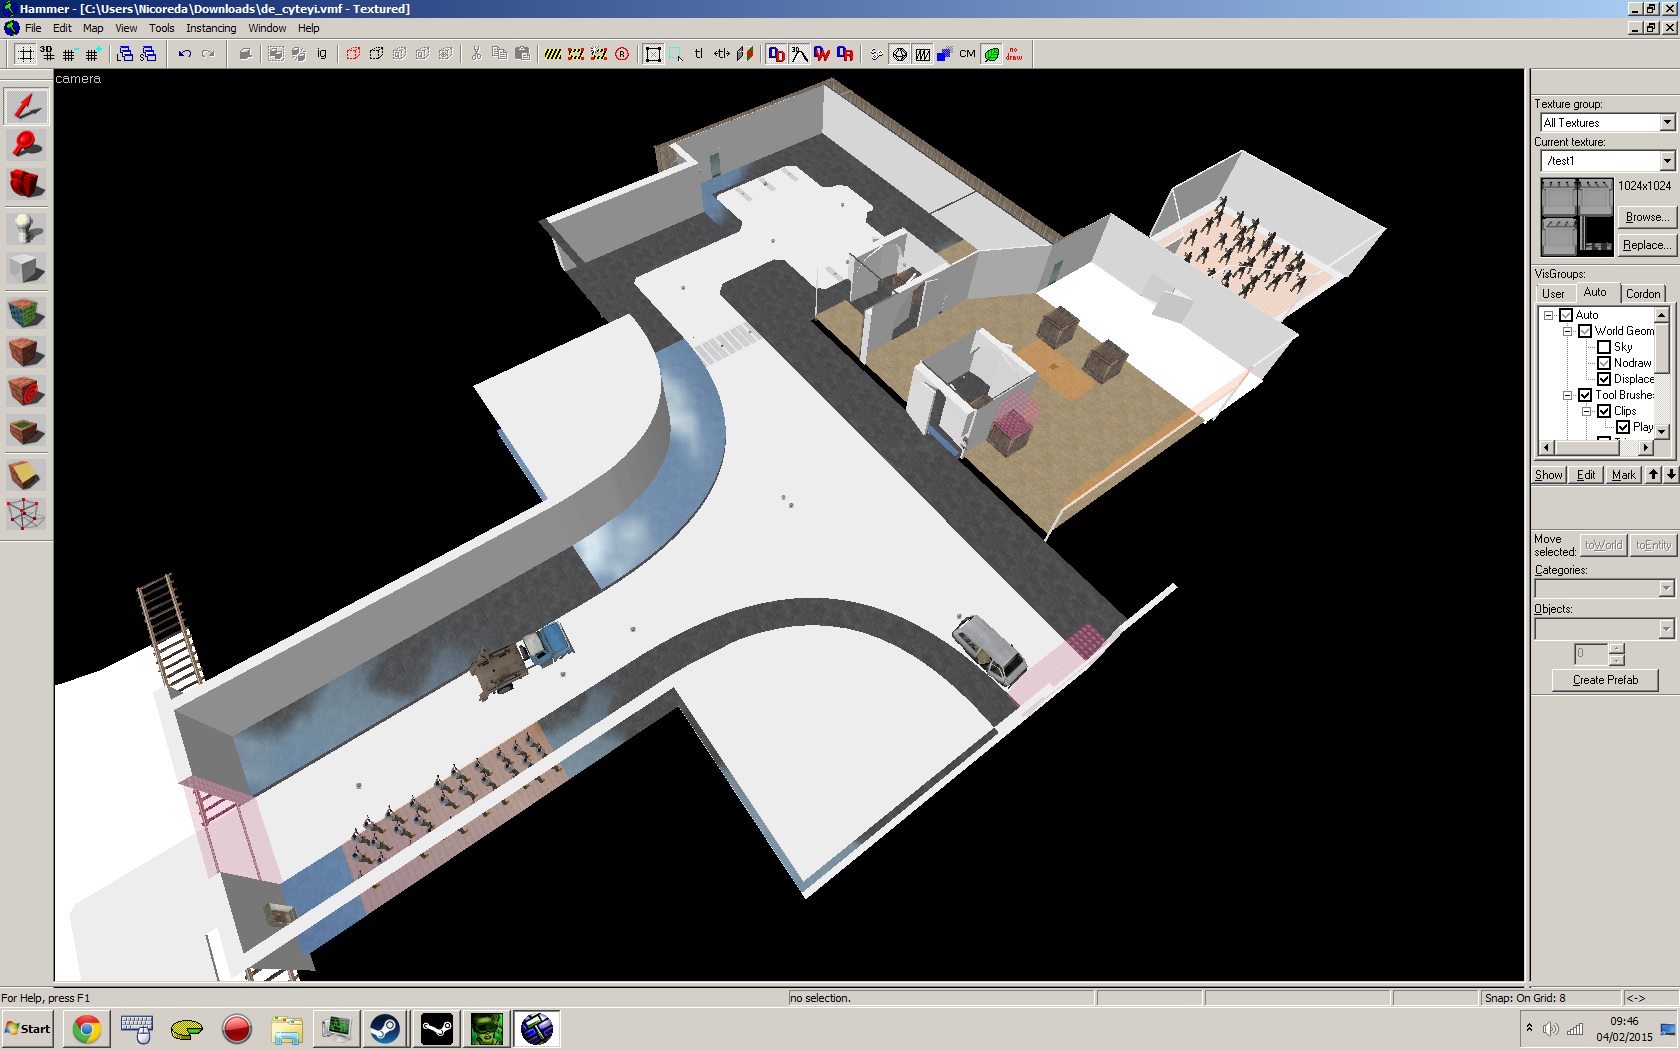
Task: Toggle the nodraw toolbar icon
Action: tap(1013, 54)
